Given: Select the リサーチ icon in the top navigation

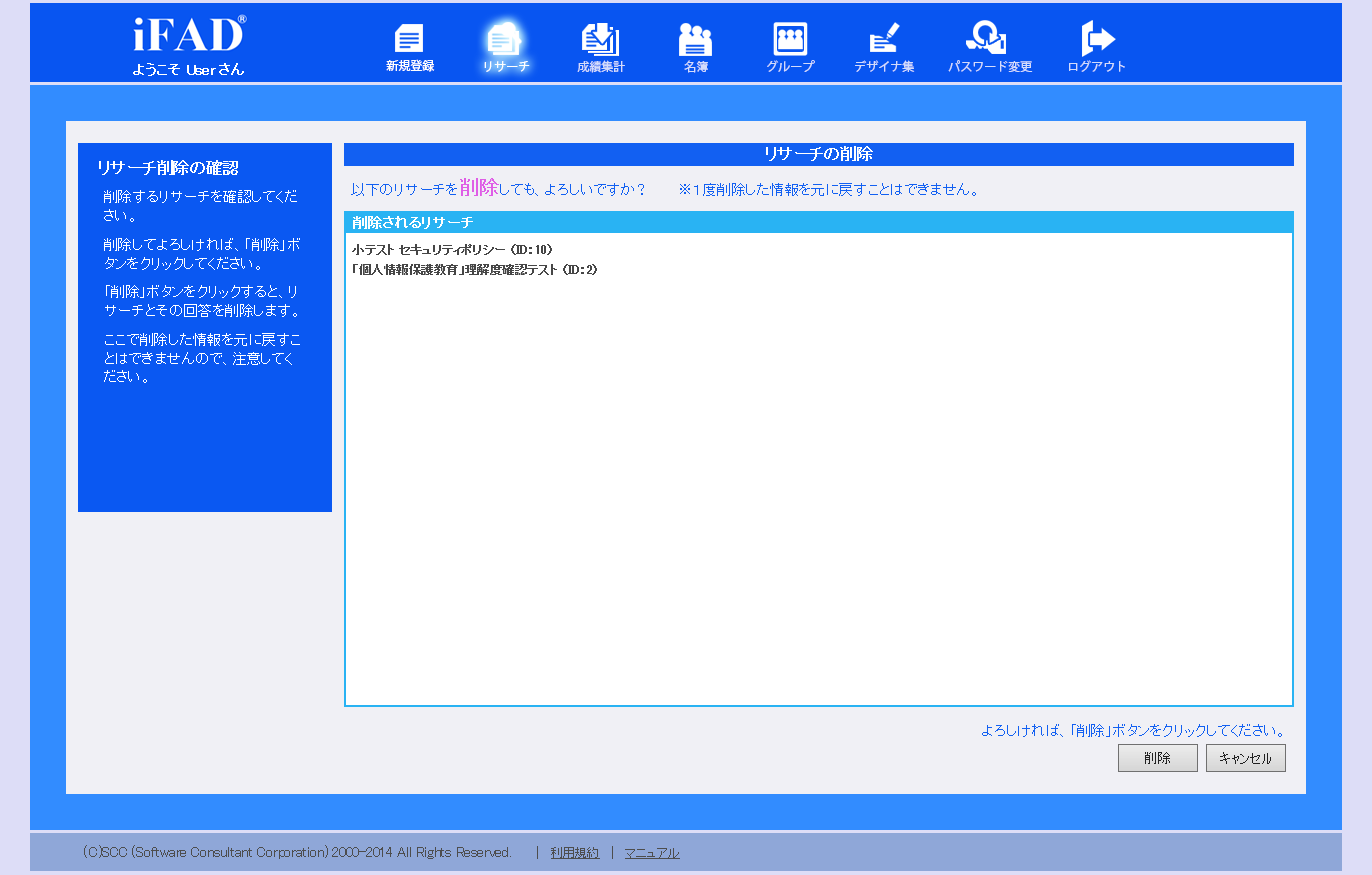Looking at the screenshot, I should (x=505, y=48).
